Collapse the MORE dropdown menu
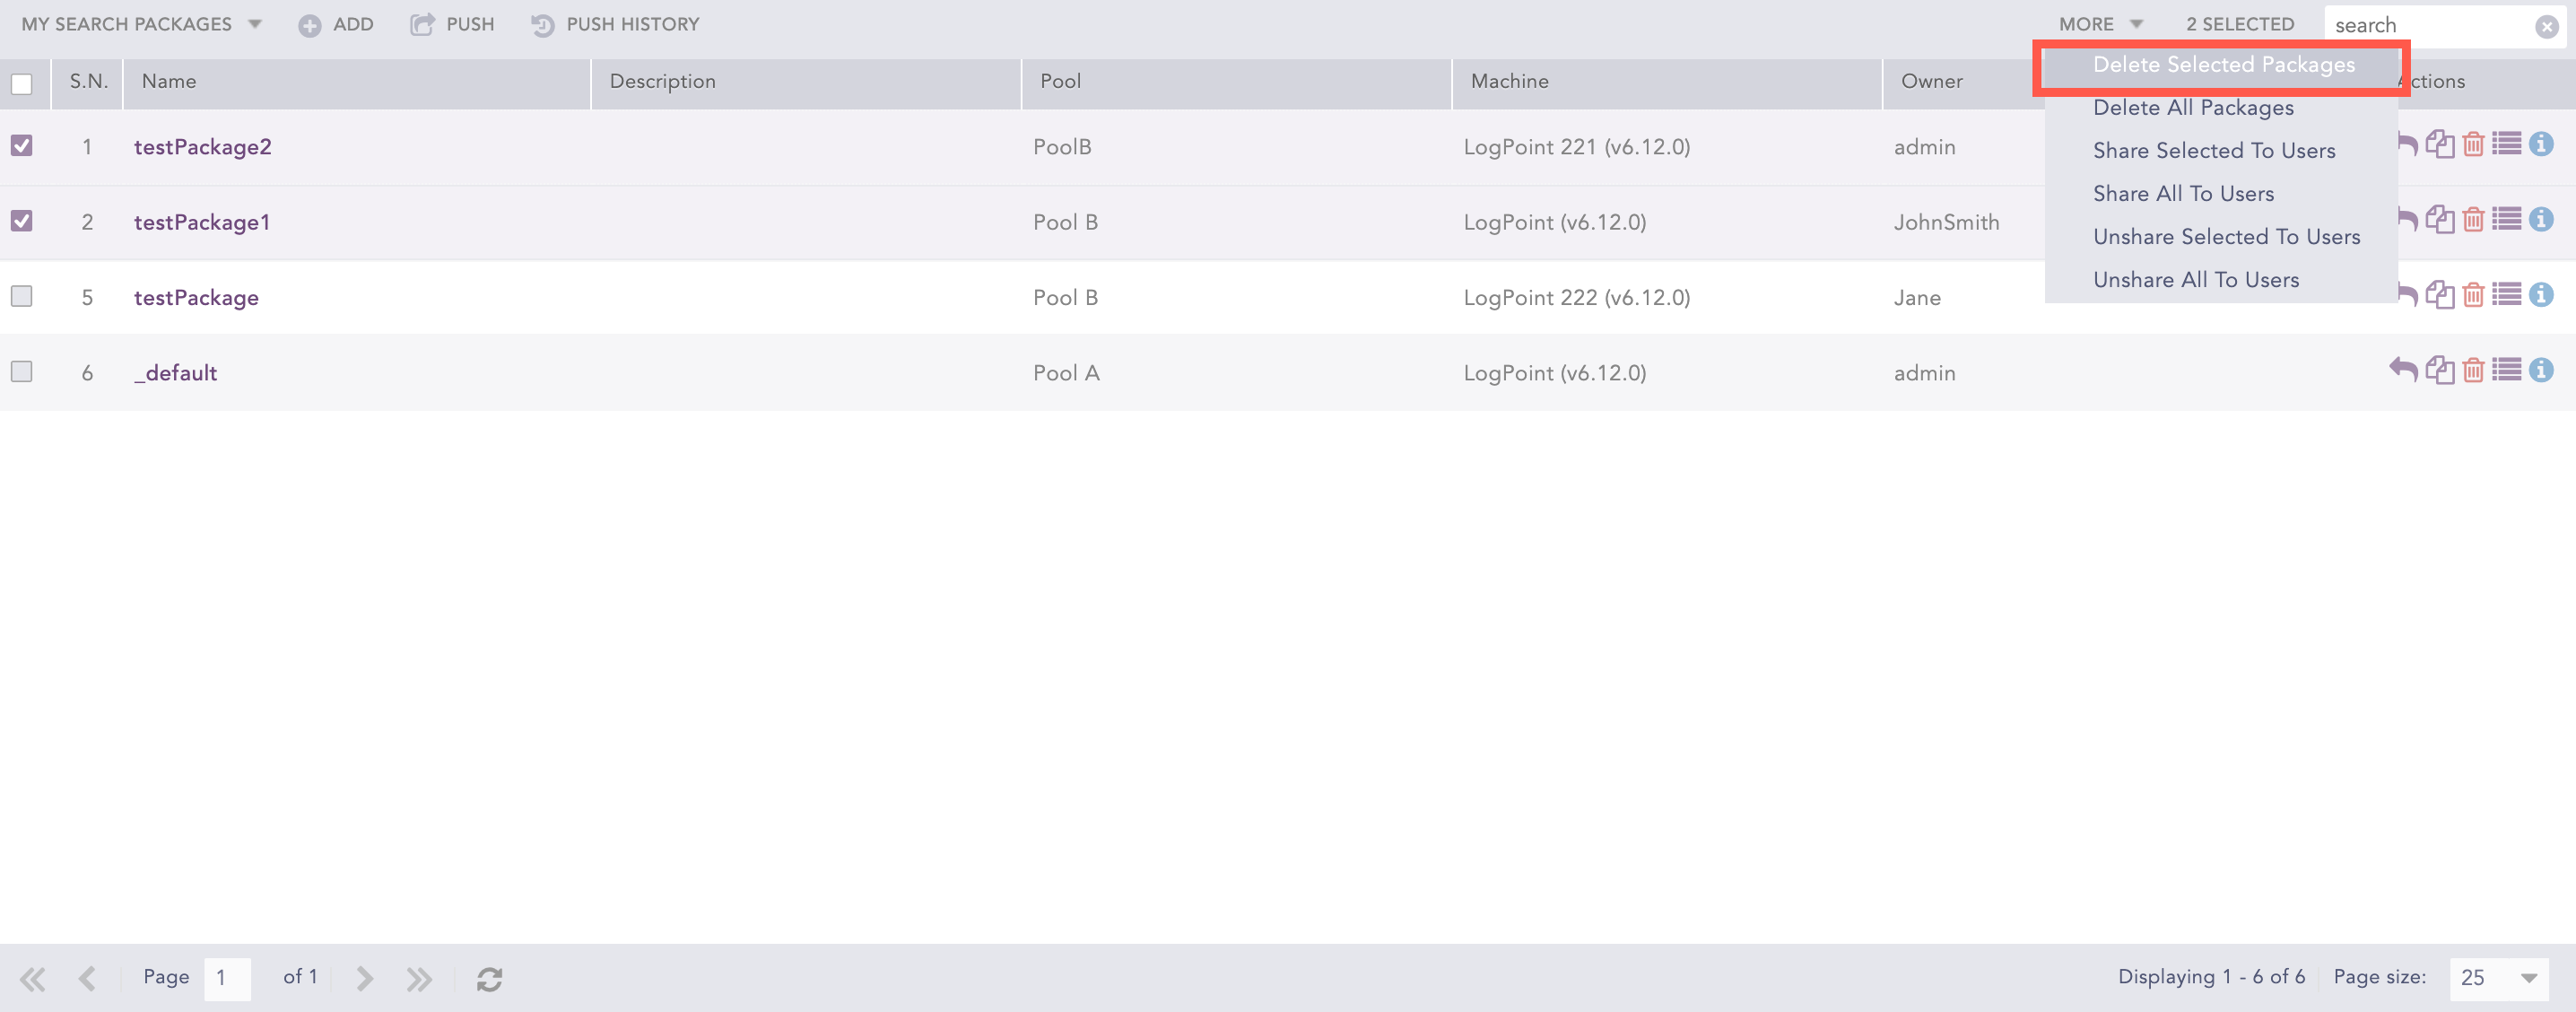Screen dimensions: 2576x1012 click(x=2099, y=24)
